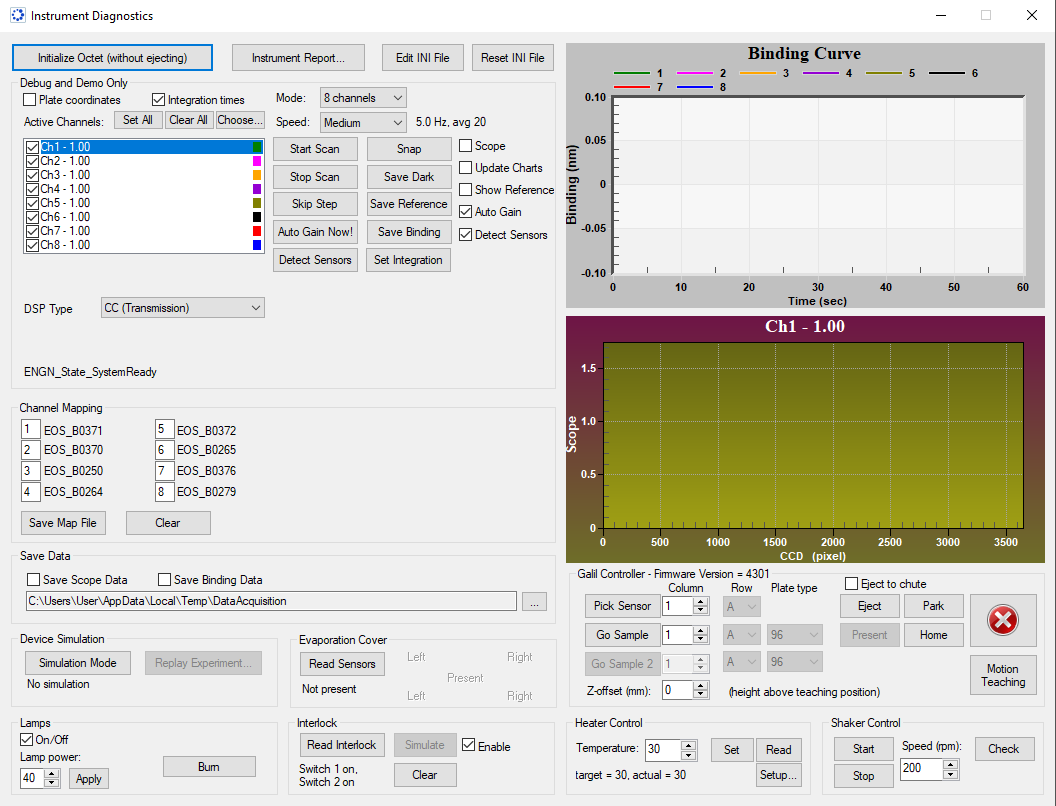Click the Read Interlock button
Screen dimensions: 1056x806
tap(341, 745)
